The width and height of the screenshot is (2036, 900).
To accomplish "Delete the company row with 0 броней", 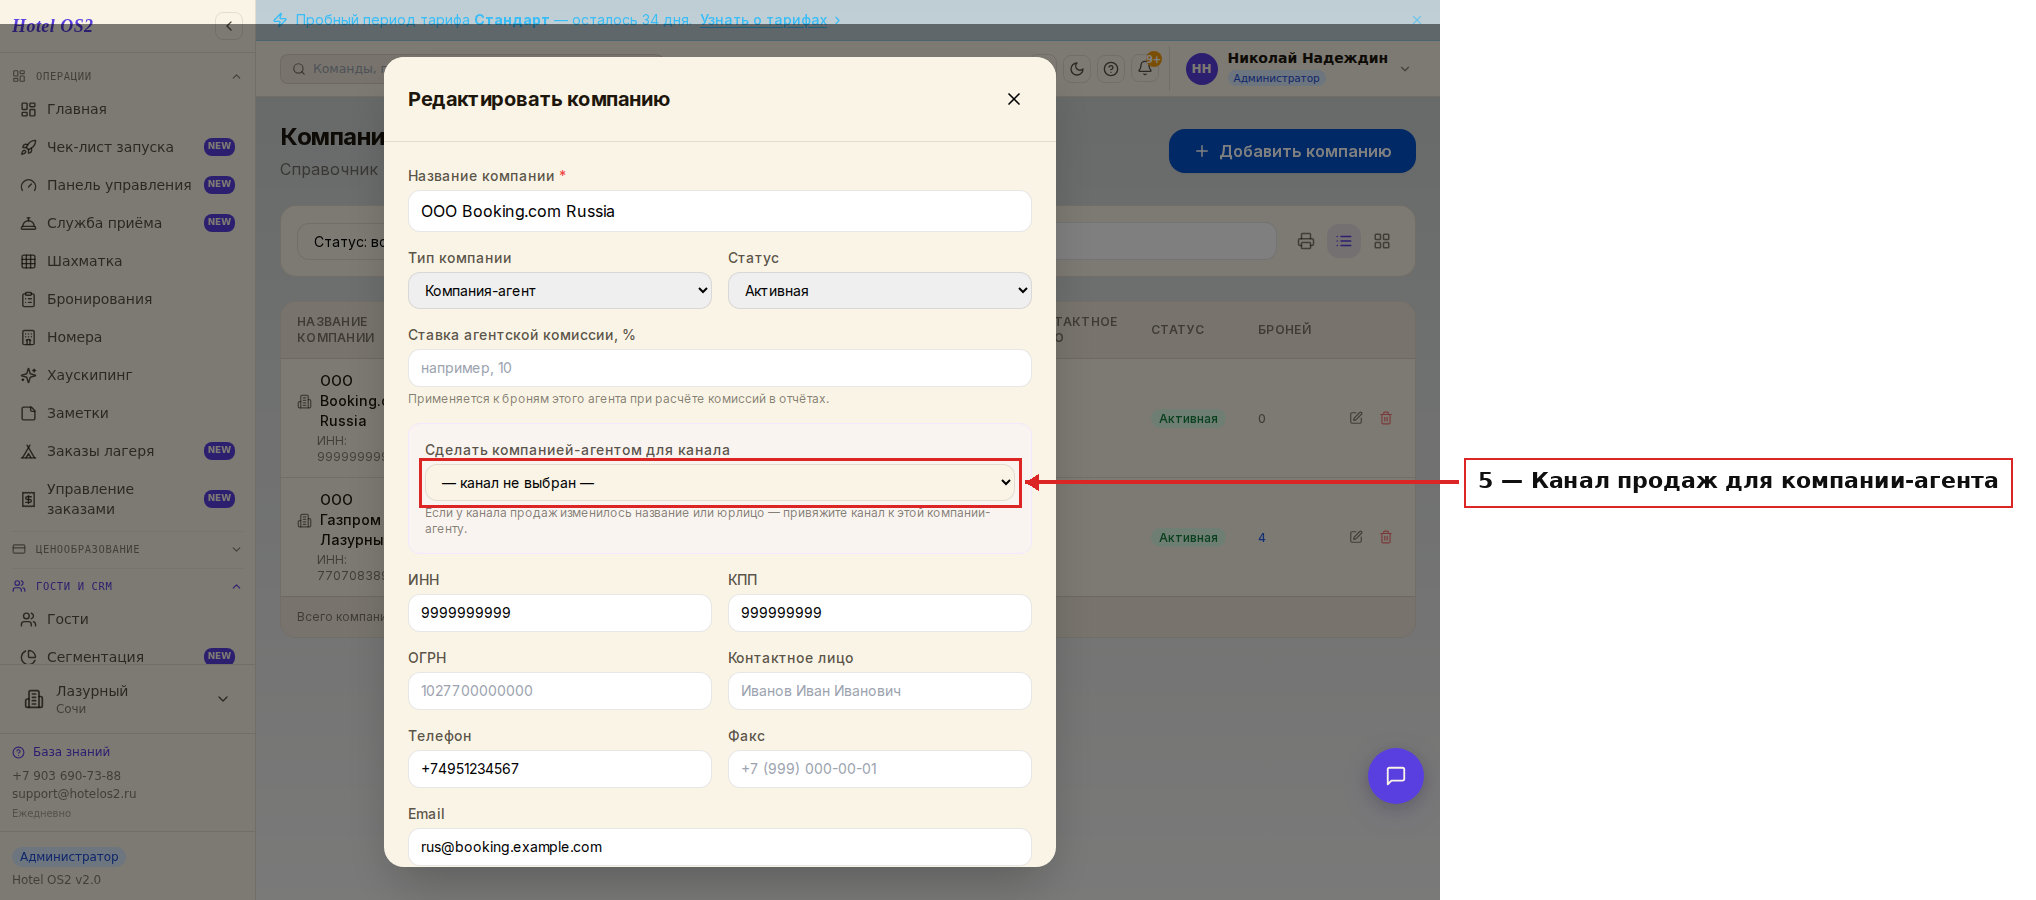I will [x=1386, y=418].
